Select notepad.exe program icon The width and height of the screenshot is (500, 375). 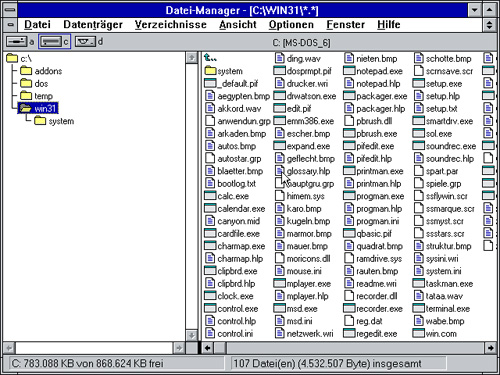[349, 71]
